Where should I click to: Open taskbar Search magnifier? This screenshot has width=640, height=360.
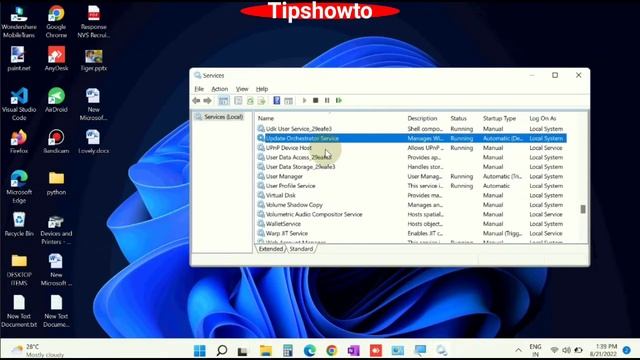click(x=222, y=350)
